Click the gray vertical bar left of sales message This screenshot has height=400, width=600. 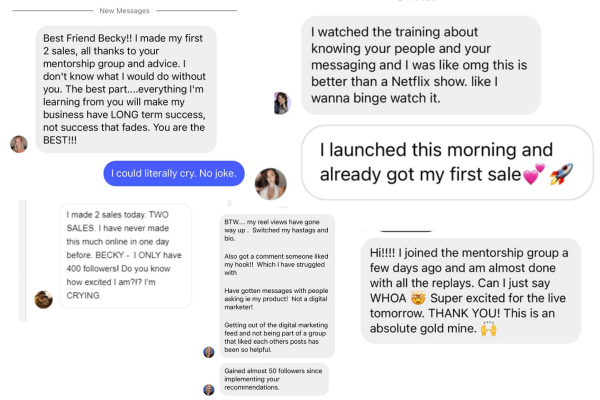click(x=23, y=261)
